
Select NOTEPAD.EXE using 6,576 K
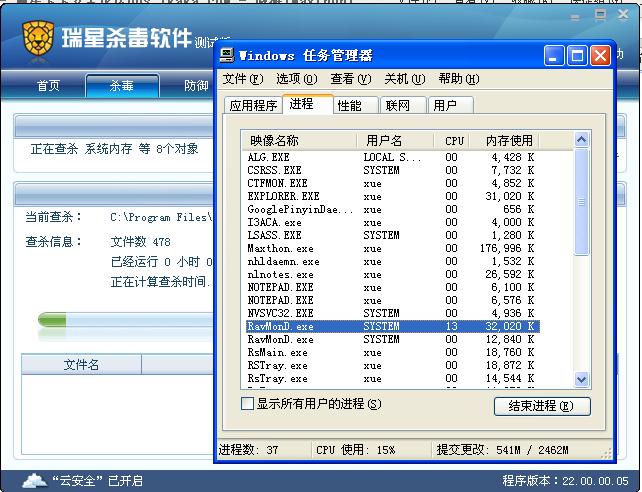point(392,300)
